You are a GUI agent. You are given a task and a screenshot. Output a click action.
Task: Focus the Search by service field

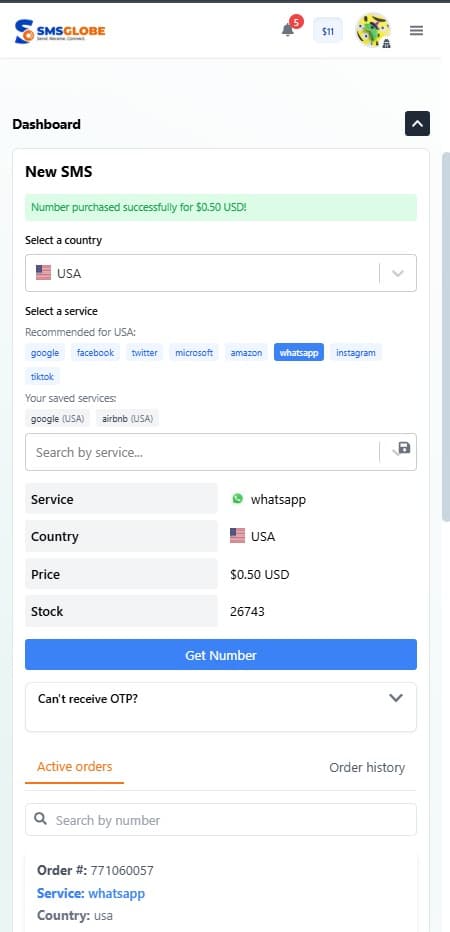click(x=202, y=452)
